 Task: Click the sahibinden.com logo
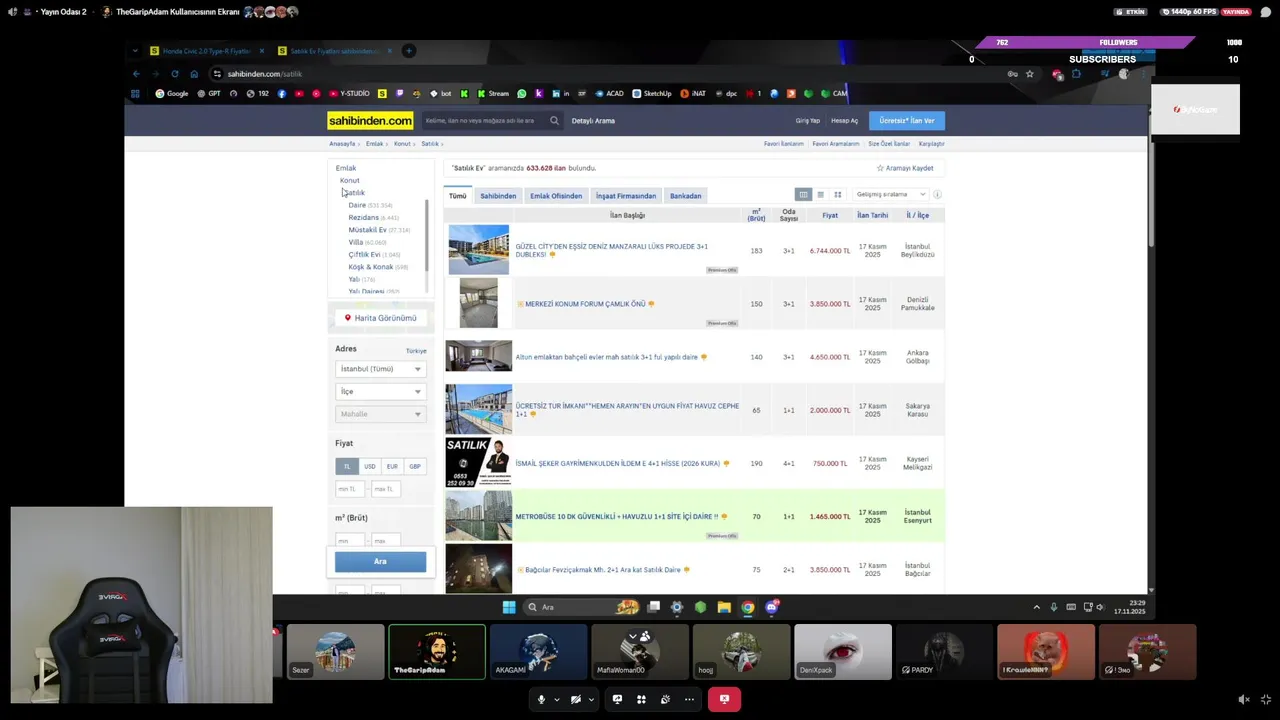(370, 121)
